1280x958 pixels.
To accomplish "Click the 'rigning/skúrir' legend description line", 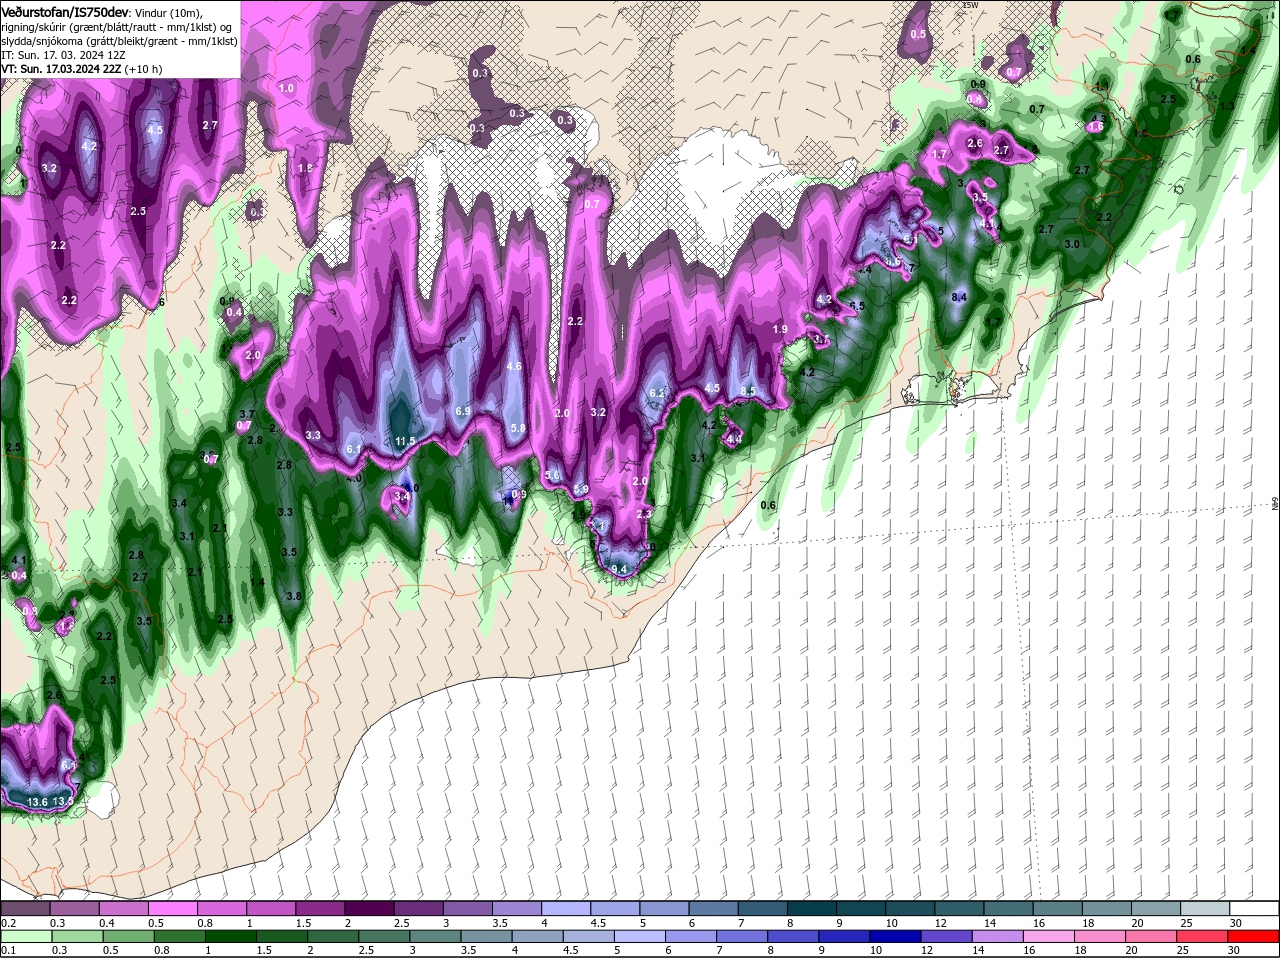I will (x=116, y=26).
